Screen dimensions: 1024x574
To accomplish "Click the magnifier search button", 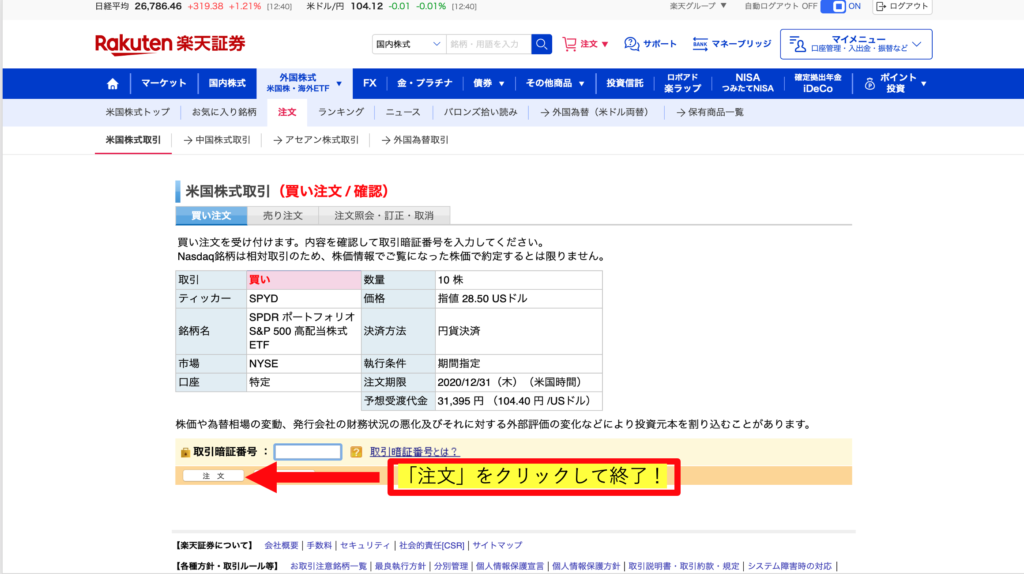I will (x=541, y=44).
